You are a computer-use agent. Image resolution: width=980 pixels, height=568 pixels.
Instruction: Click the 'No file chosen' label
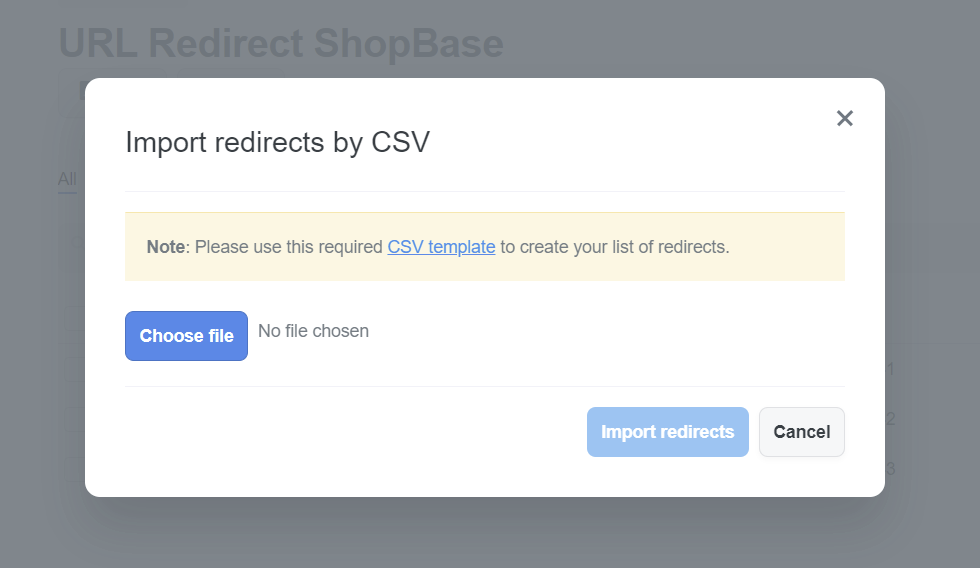(313, 331)
